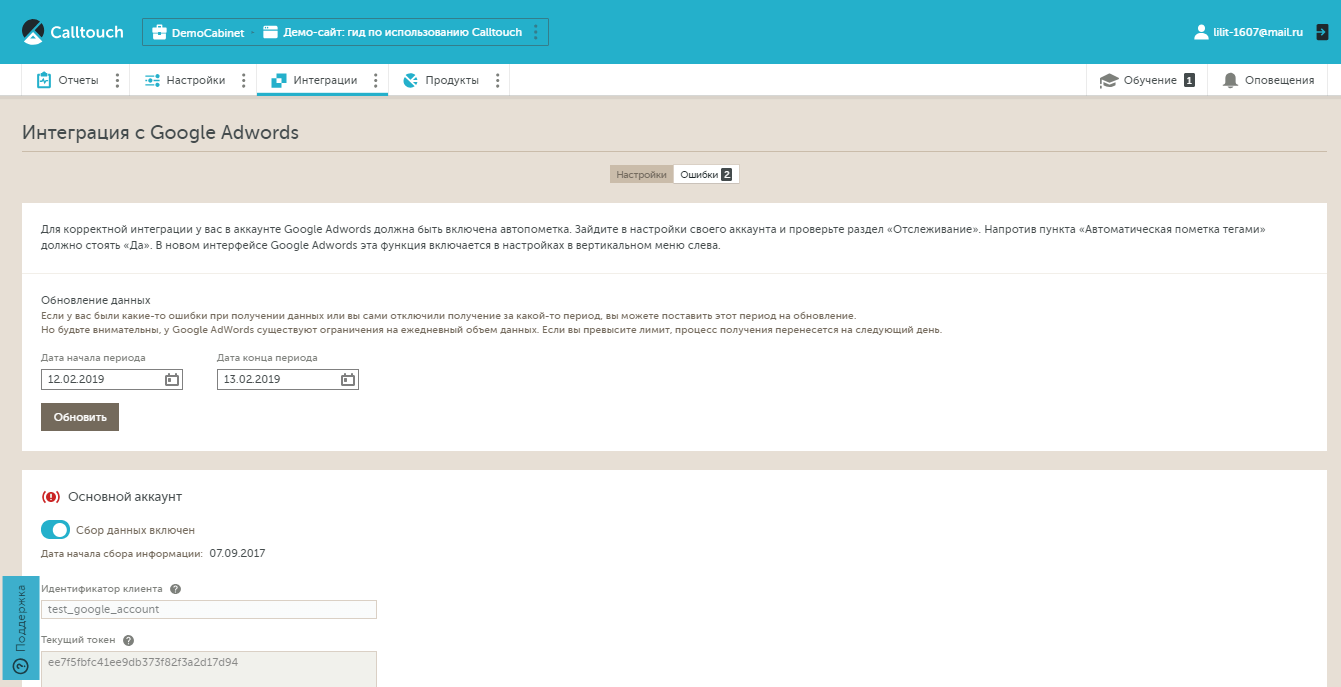Toggle Сбор данных включен switch

tap(55, 530)
